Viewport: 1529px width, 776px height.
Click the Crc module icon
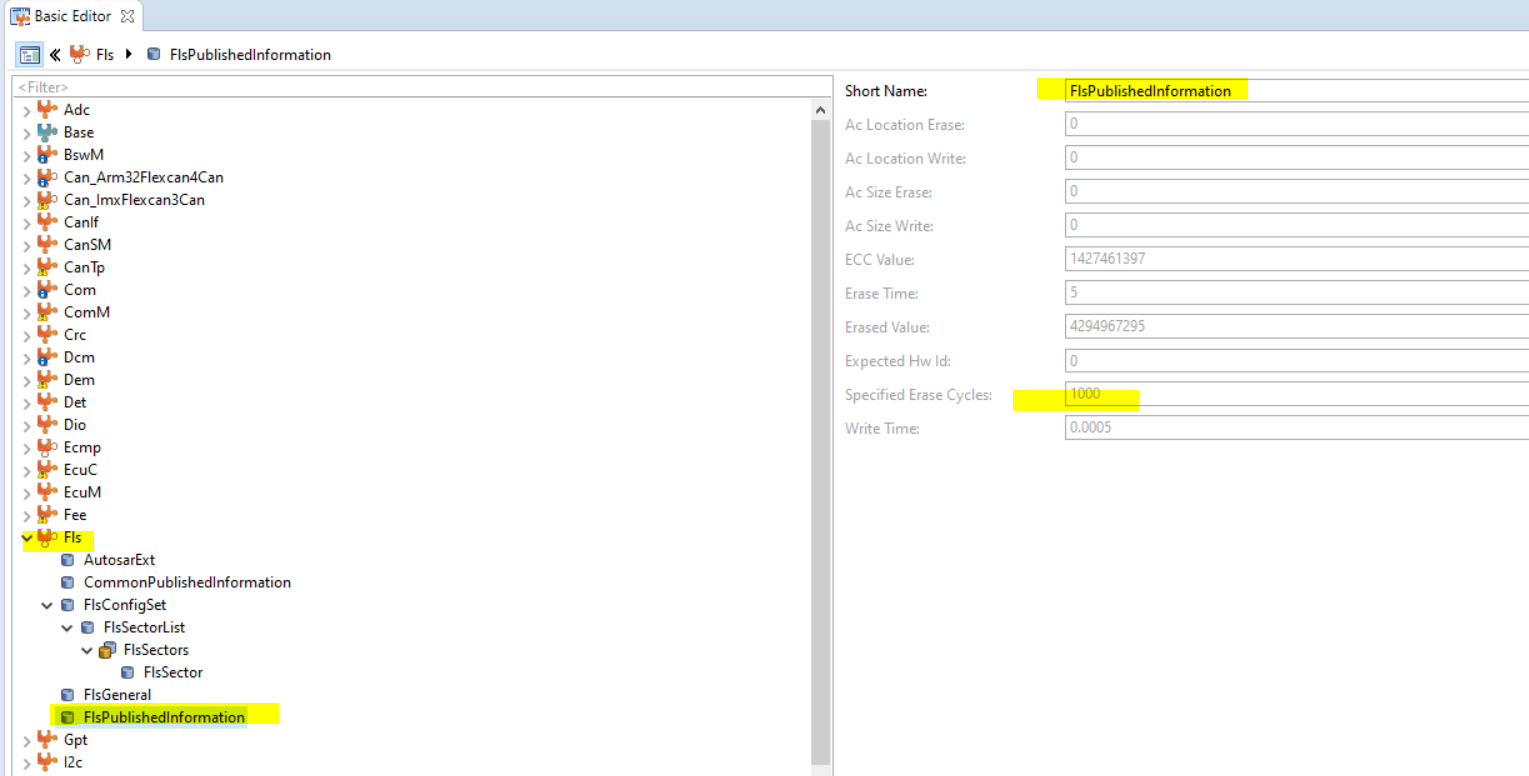pos(46,334)
